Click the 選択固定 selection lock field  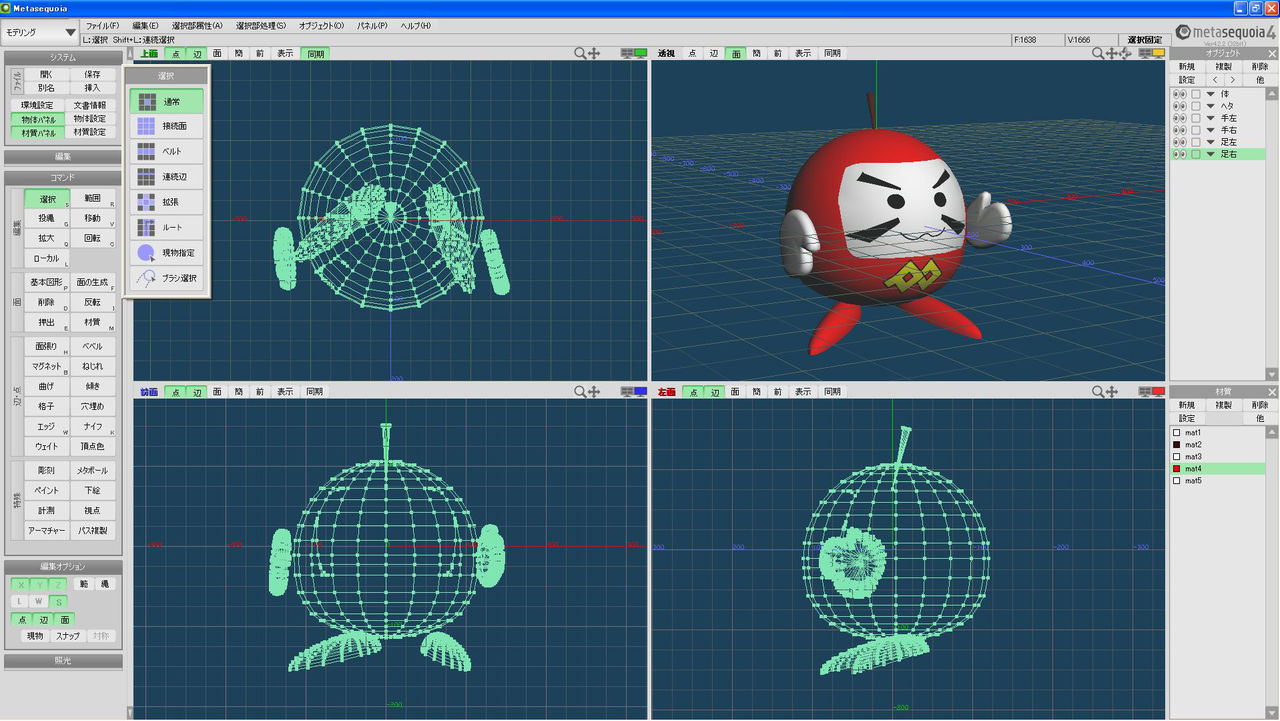tap(1144, 40)
